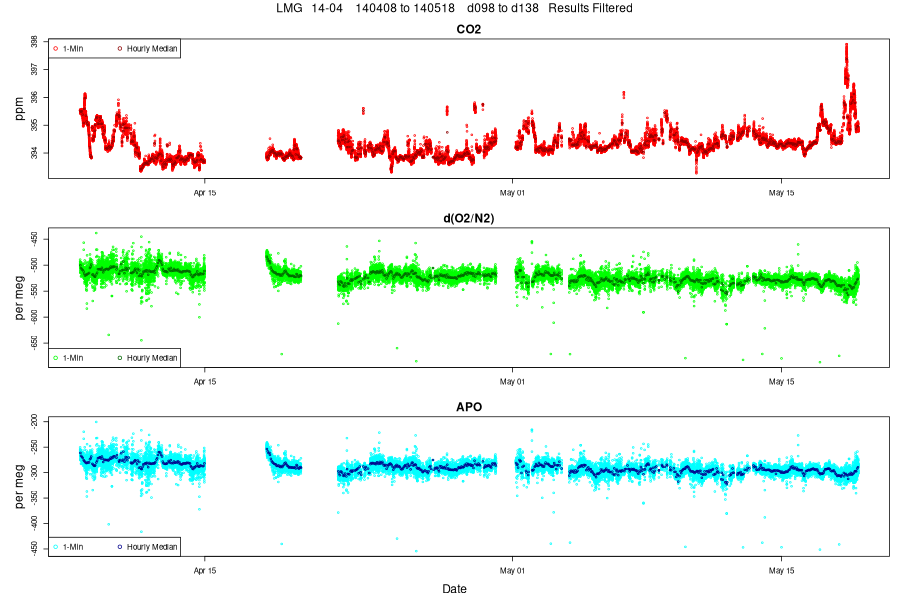The height and width of the screenshot is (600, 900).
Task: Click the -250 tick on APO y-axis
Action: pyautogui.click(x=34, y=447)
